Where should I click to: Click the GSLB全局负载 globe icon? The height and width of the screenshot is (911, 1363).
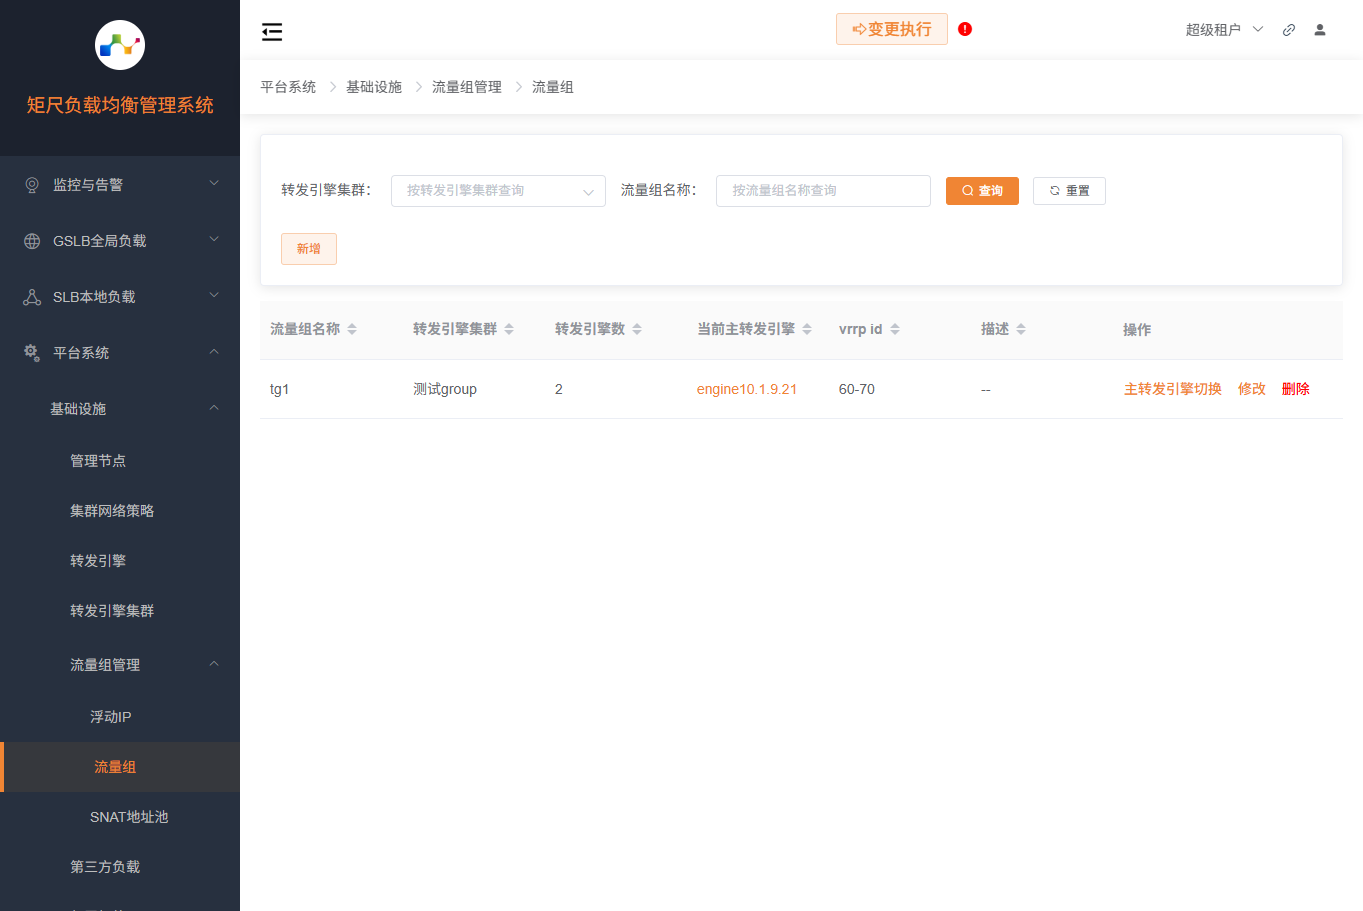click(33, 239)
